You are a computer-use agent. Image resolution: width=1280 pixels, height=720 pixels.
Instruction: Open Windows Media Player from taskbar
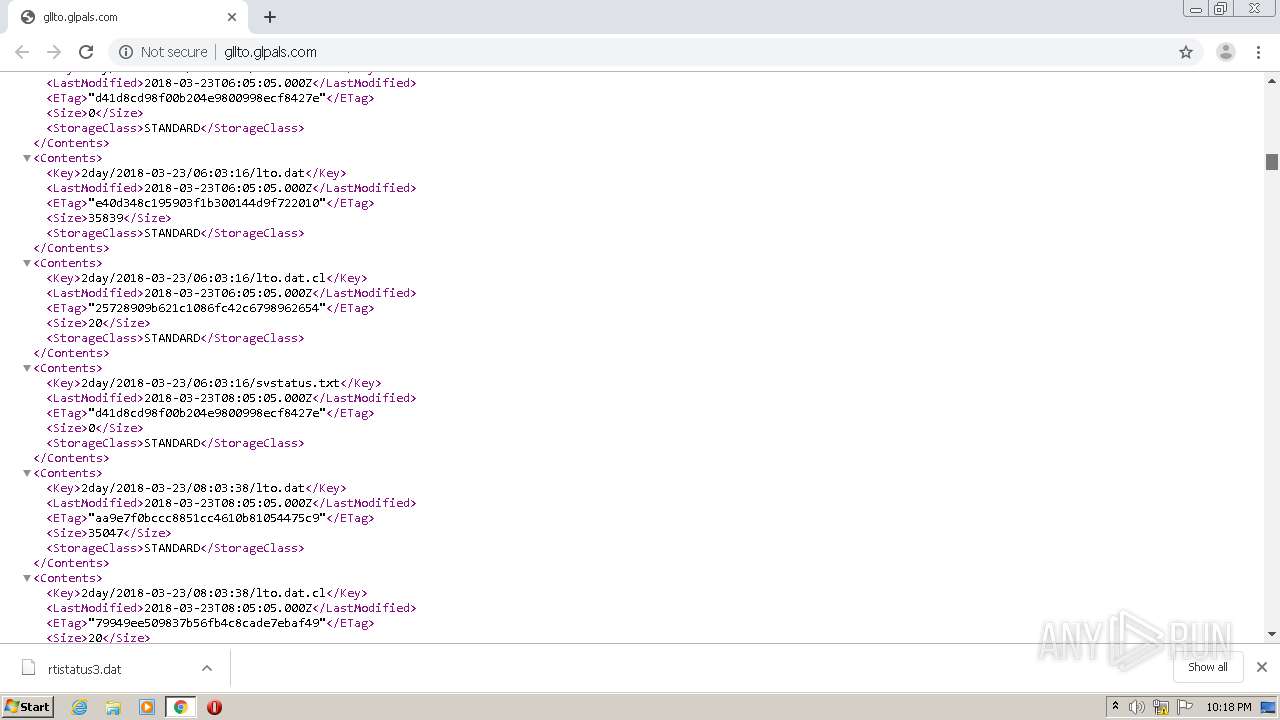coord(147,707)
